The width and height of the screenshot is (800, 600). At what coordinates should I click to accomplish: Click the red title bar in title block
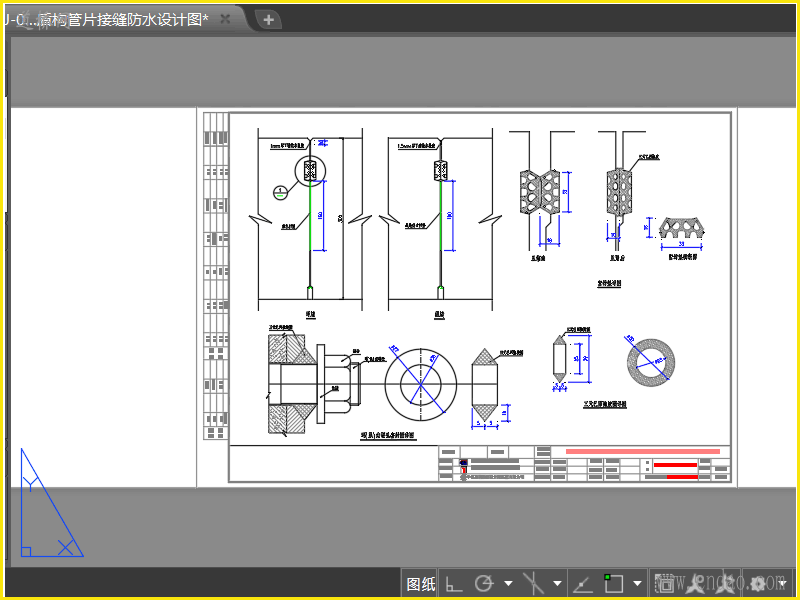coord(642,452)
